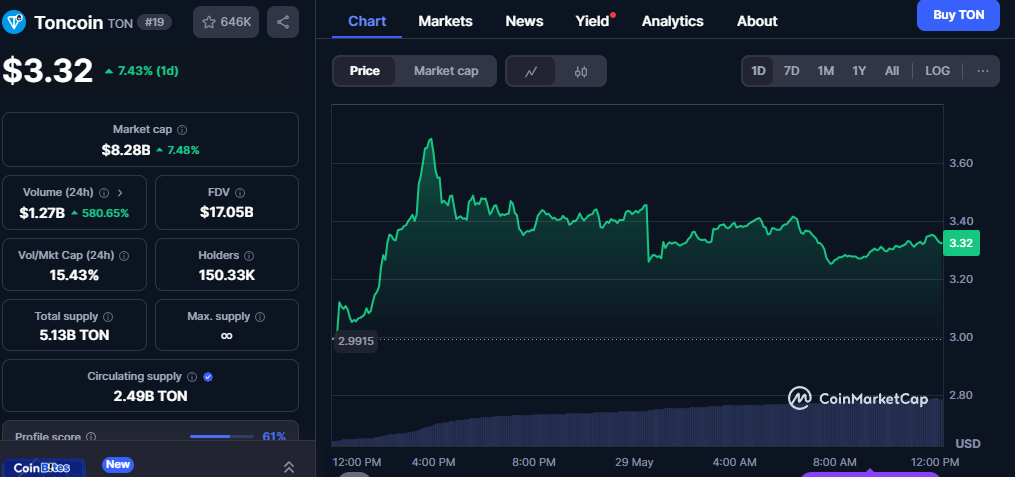Image resolution: width=1015 pixels, height=477 pixels.
Task: Open the Chart tab
Action: 367,21
